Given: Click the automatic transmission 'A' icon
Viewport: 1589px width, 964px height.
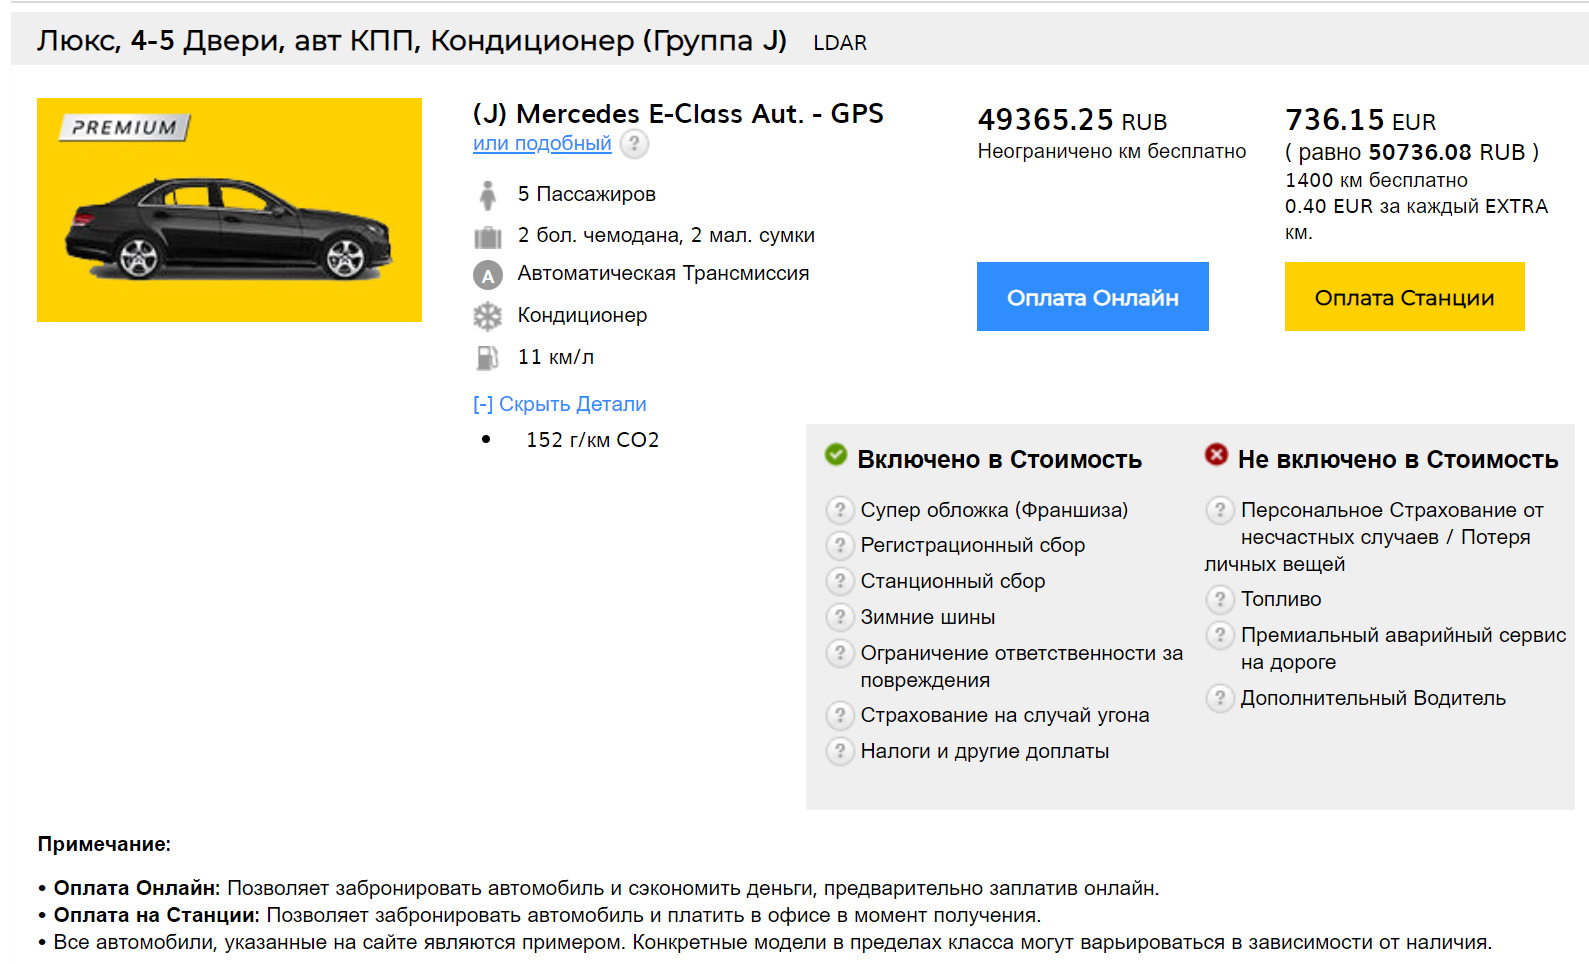Looking at the screenshot, I should (x=487, y=275).
